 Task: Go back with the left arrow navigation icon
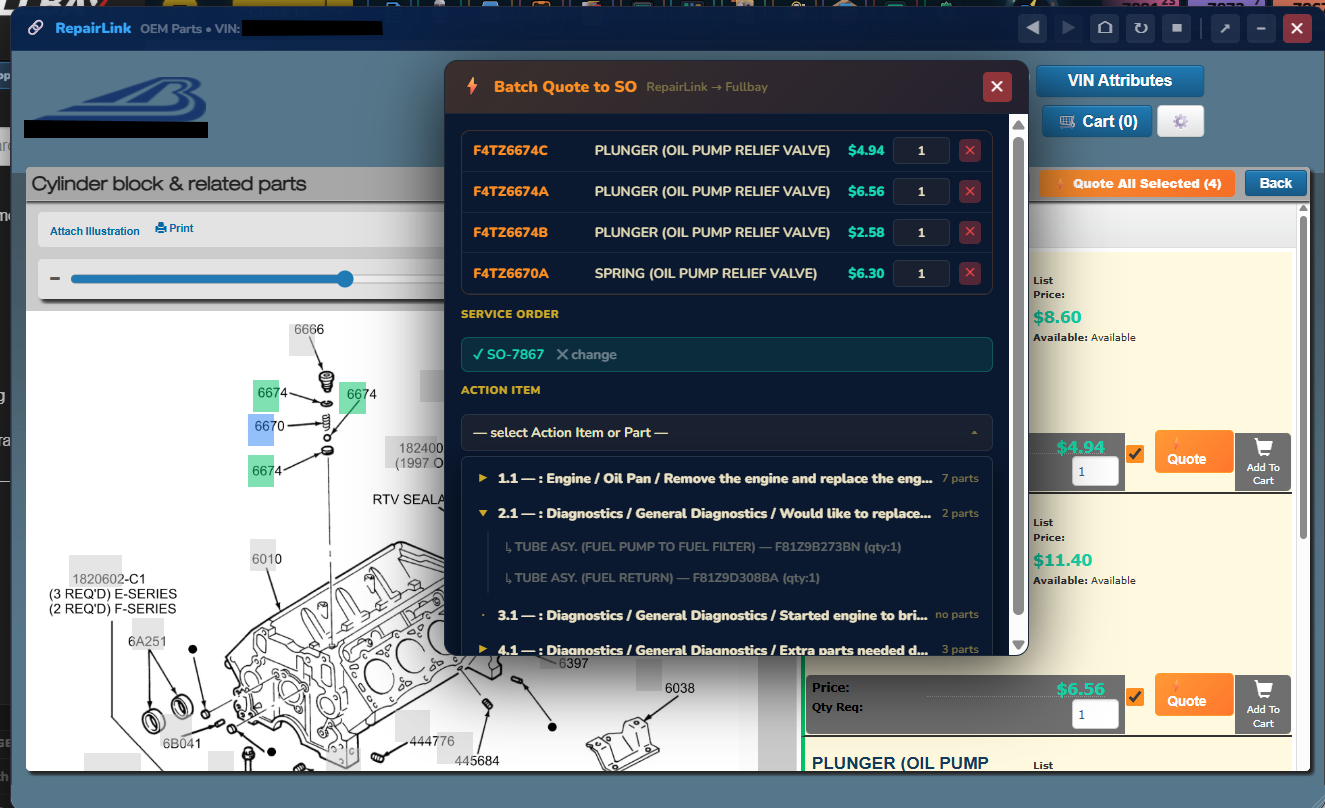pyautogui.click(x=1032, y=28)
